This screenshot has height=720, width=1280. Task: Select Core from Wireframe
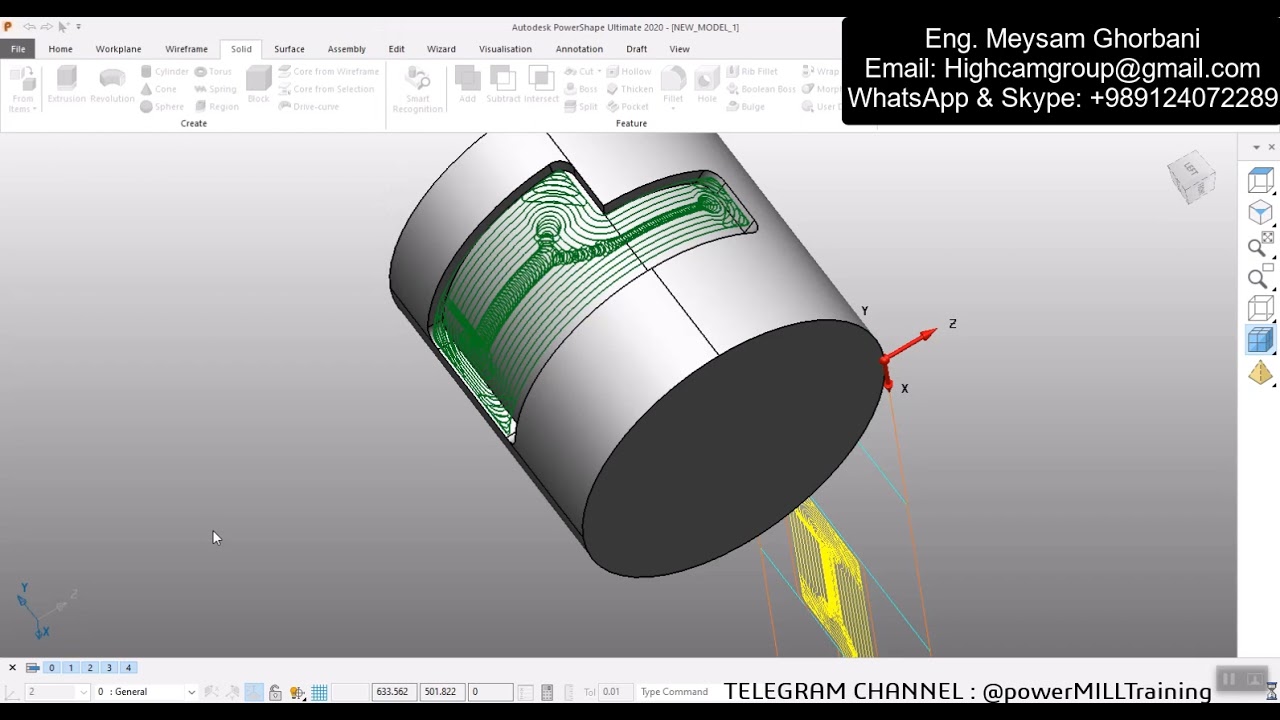tap(328, 72)
